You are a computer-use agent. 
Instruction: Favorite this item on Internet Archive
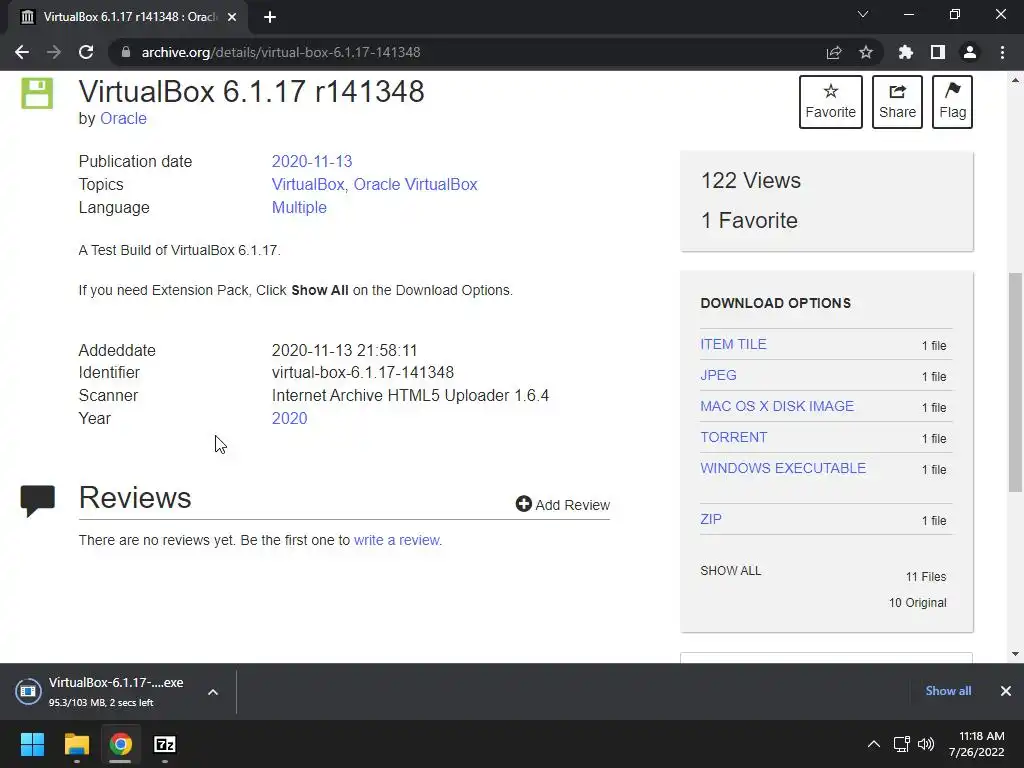[x=831, y=102]
